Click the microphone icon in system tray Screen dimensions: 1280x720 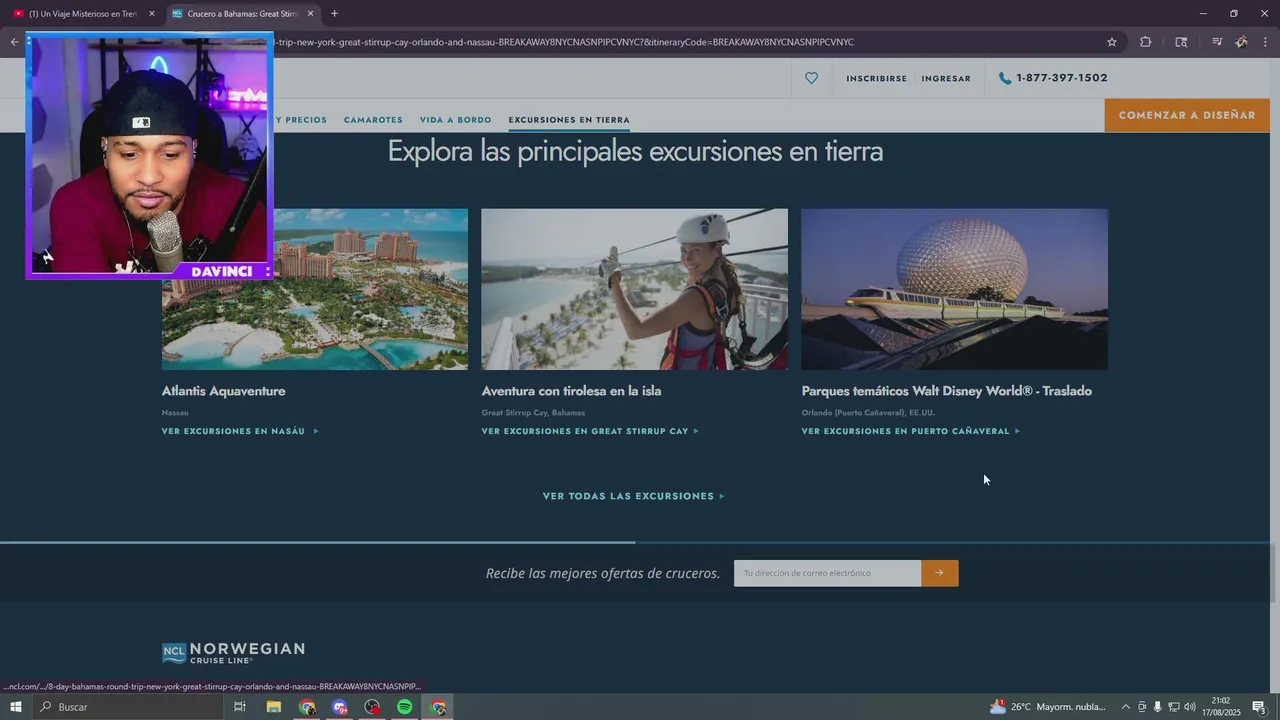[1158, 707]
